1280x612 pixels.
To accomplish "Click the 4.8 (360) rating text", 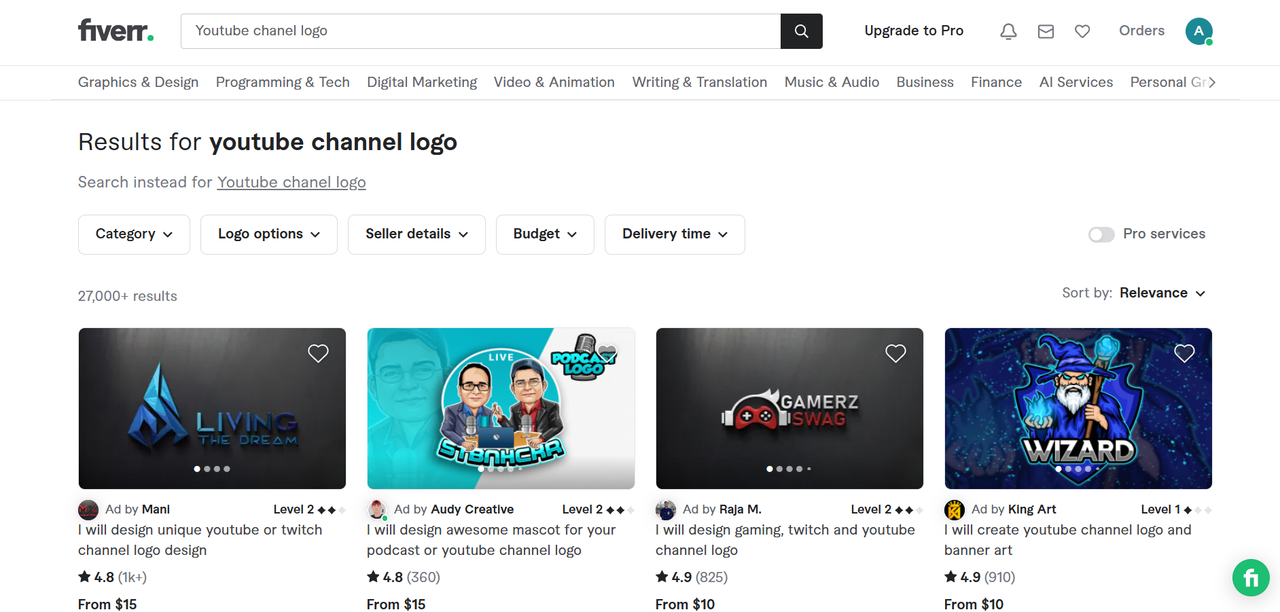I will (x=403, y=577).
